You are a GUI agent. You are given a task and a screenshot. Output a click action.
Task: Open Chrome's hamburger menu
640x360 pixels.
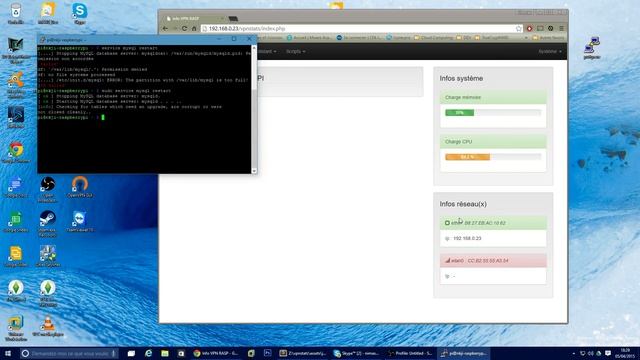pyautogui.click(x=561, y=29)
